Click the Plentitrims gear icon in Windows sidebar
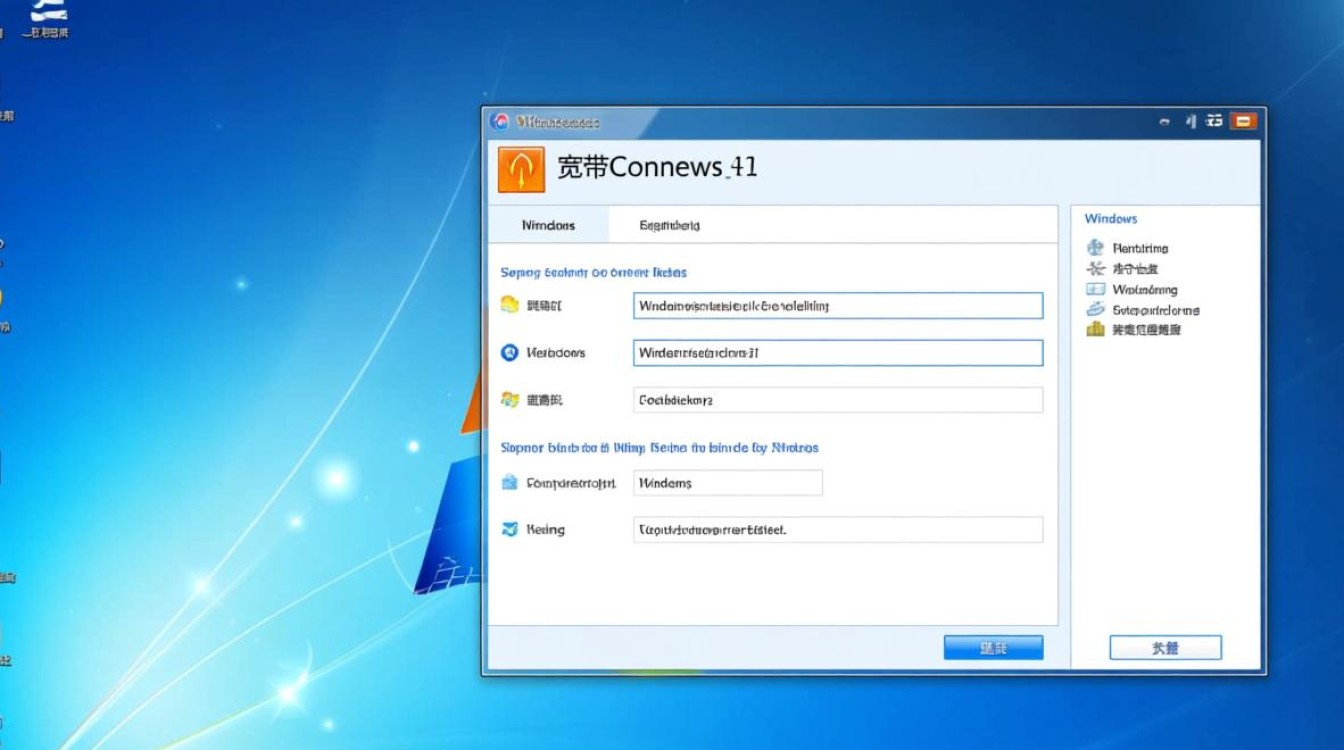The height and width of the screenshot is (750, 1344). pos(1094,247)
